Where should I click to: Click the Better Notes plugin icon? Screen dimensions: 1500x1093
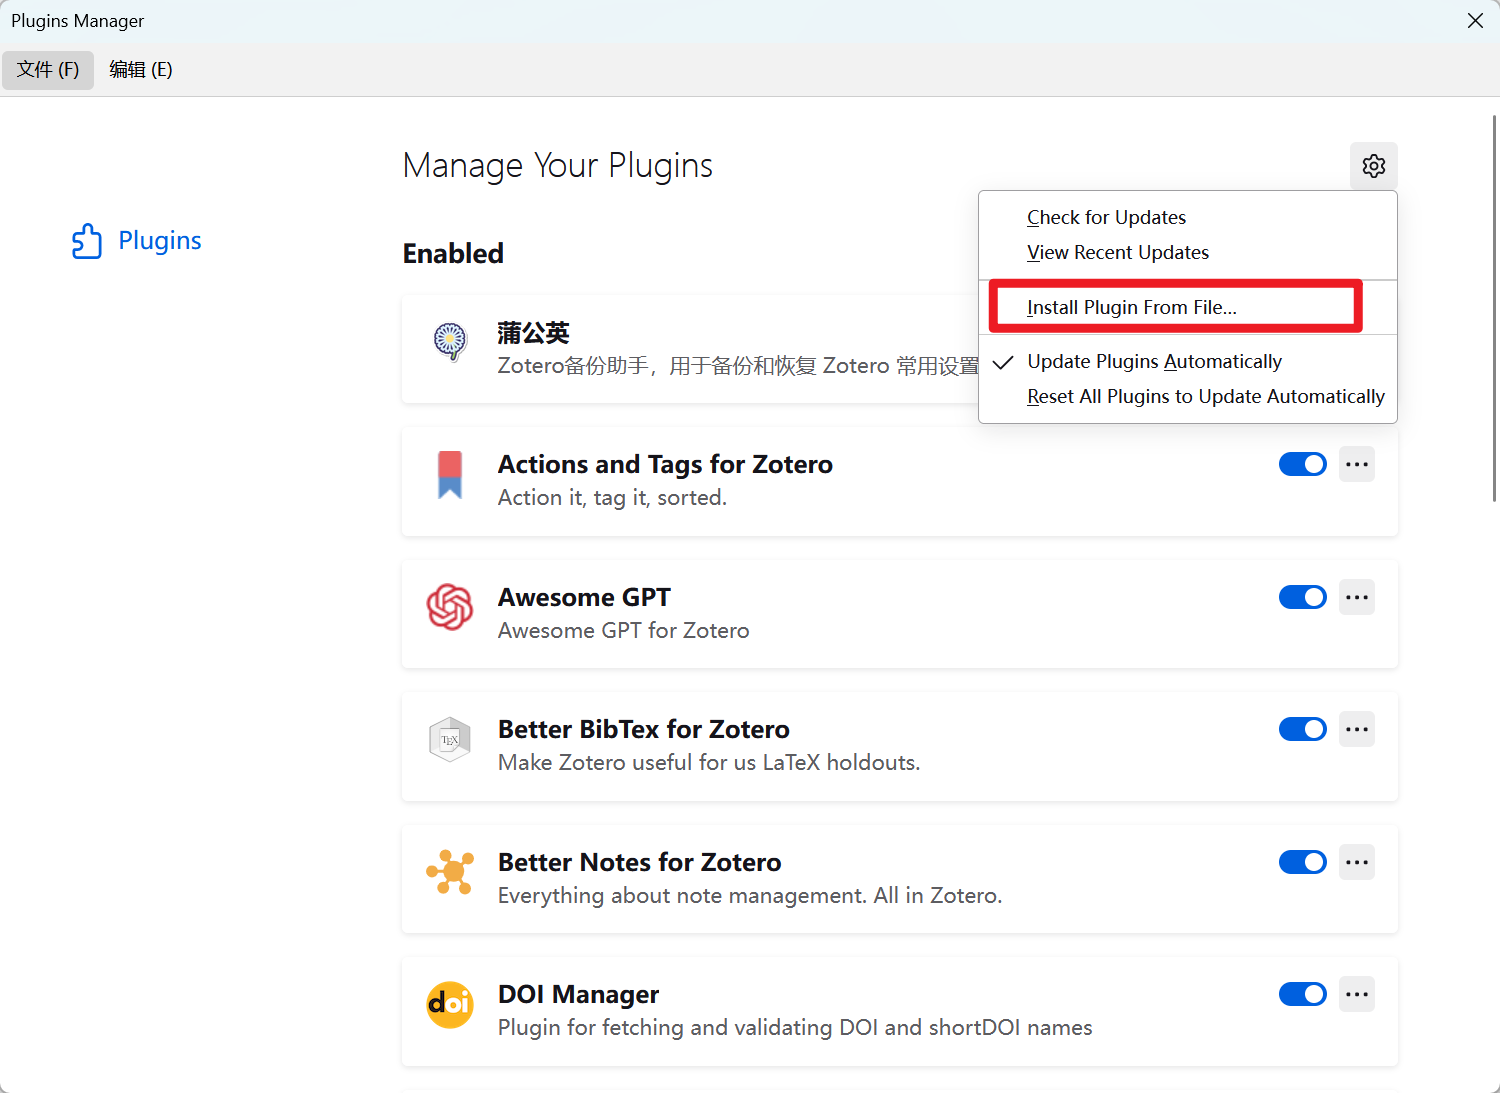click(x=450, y=872)
